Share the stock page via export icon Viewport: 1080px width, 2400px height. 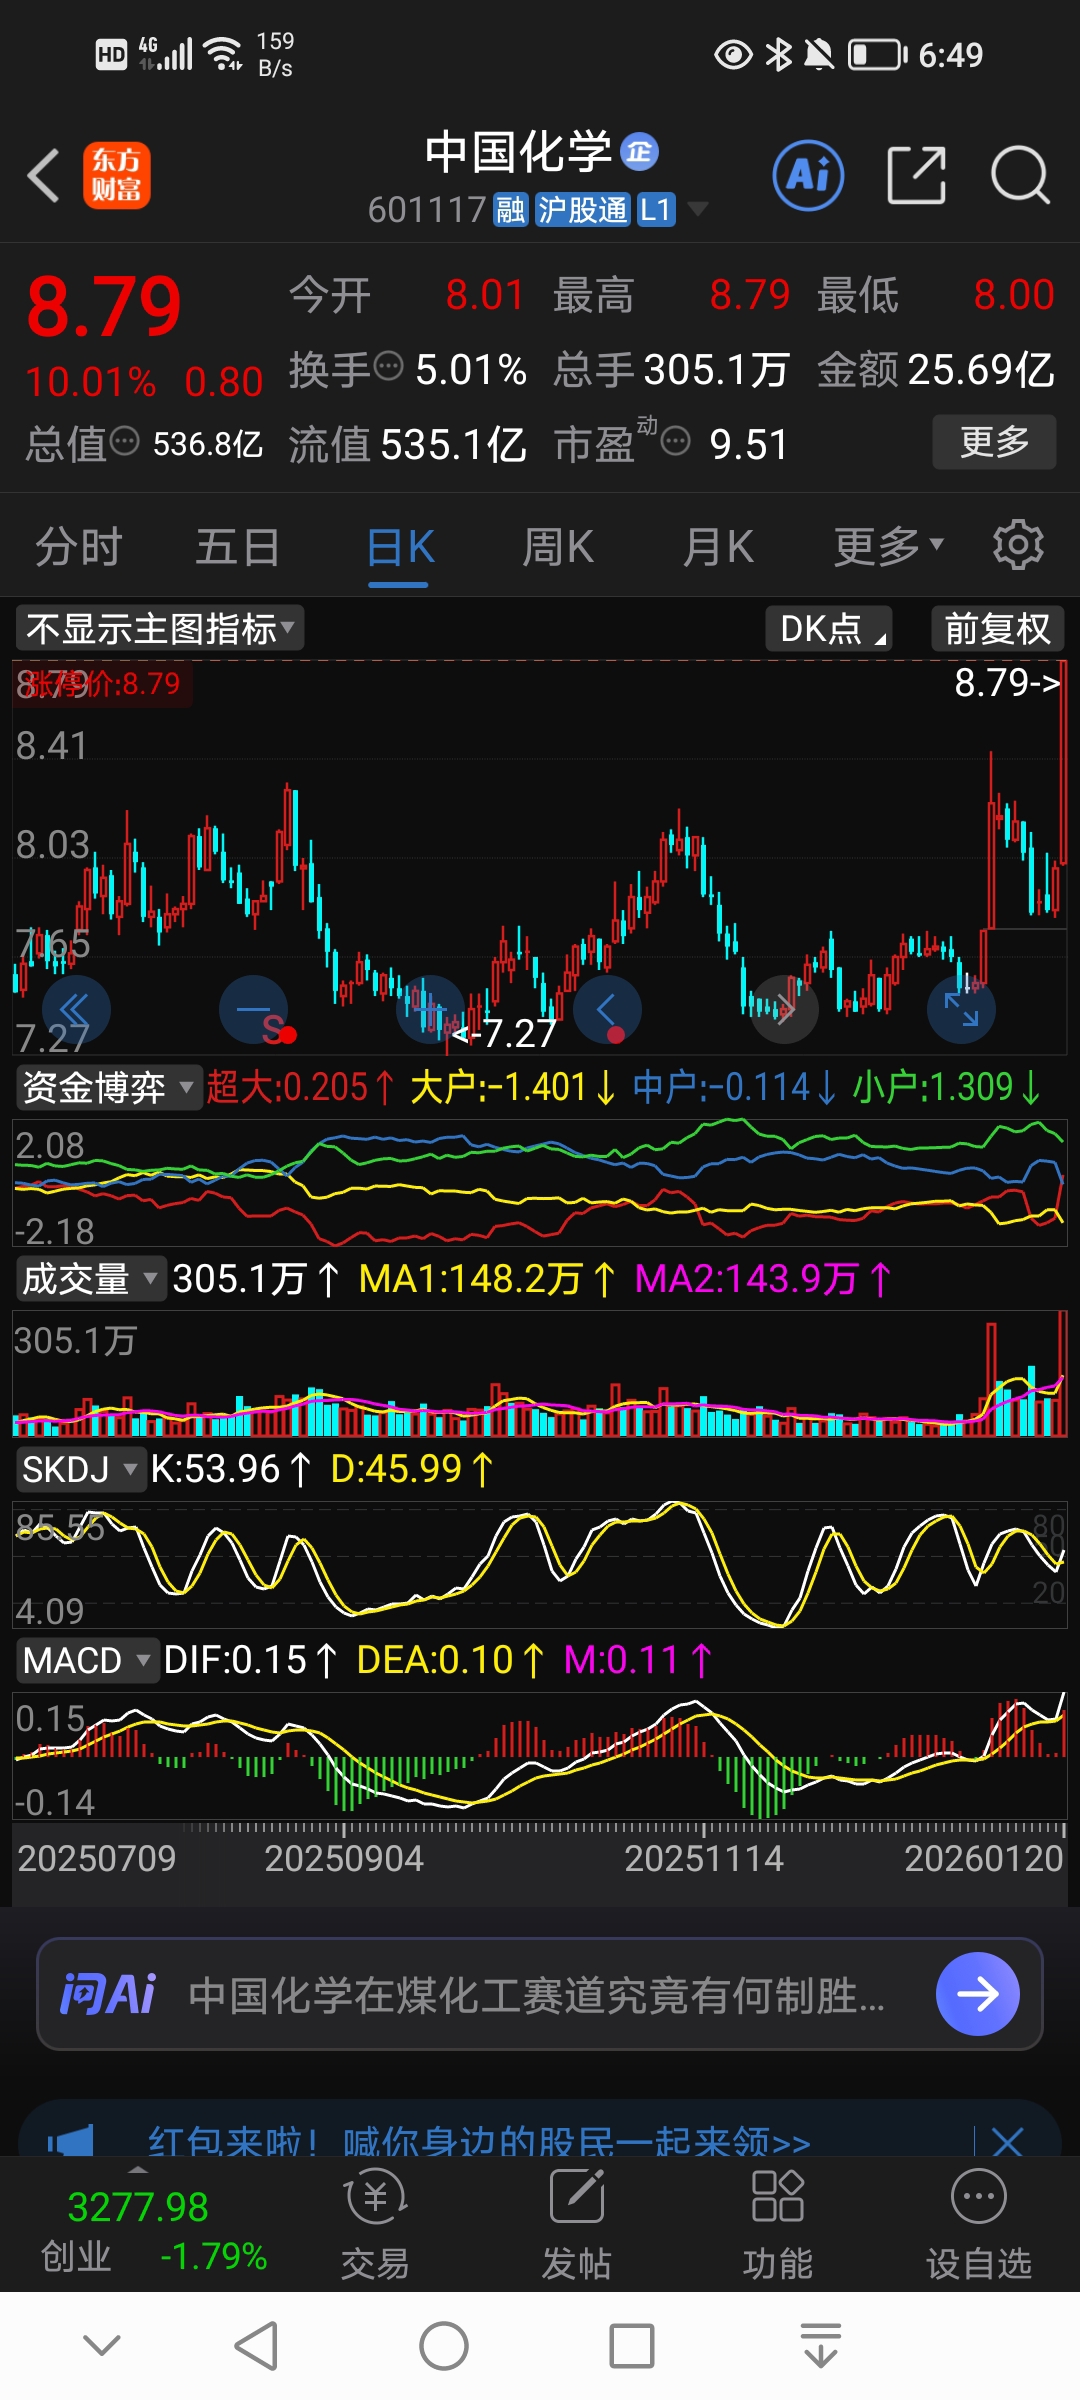click(916, 175)
